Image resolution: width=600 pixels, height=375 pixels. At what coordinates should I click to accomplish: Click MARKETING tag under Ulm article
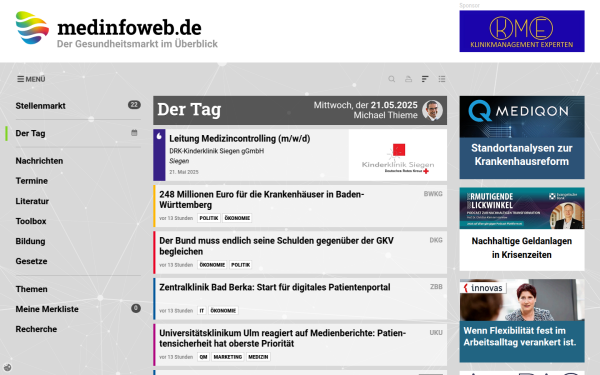coord(228,357)
